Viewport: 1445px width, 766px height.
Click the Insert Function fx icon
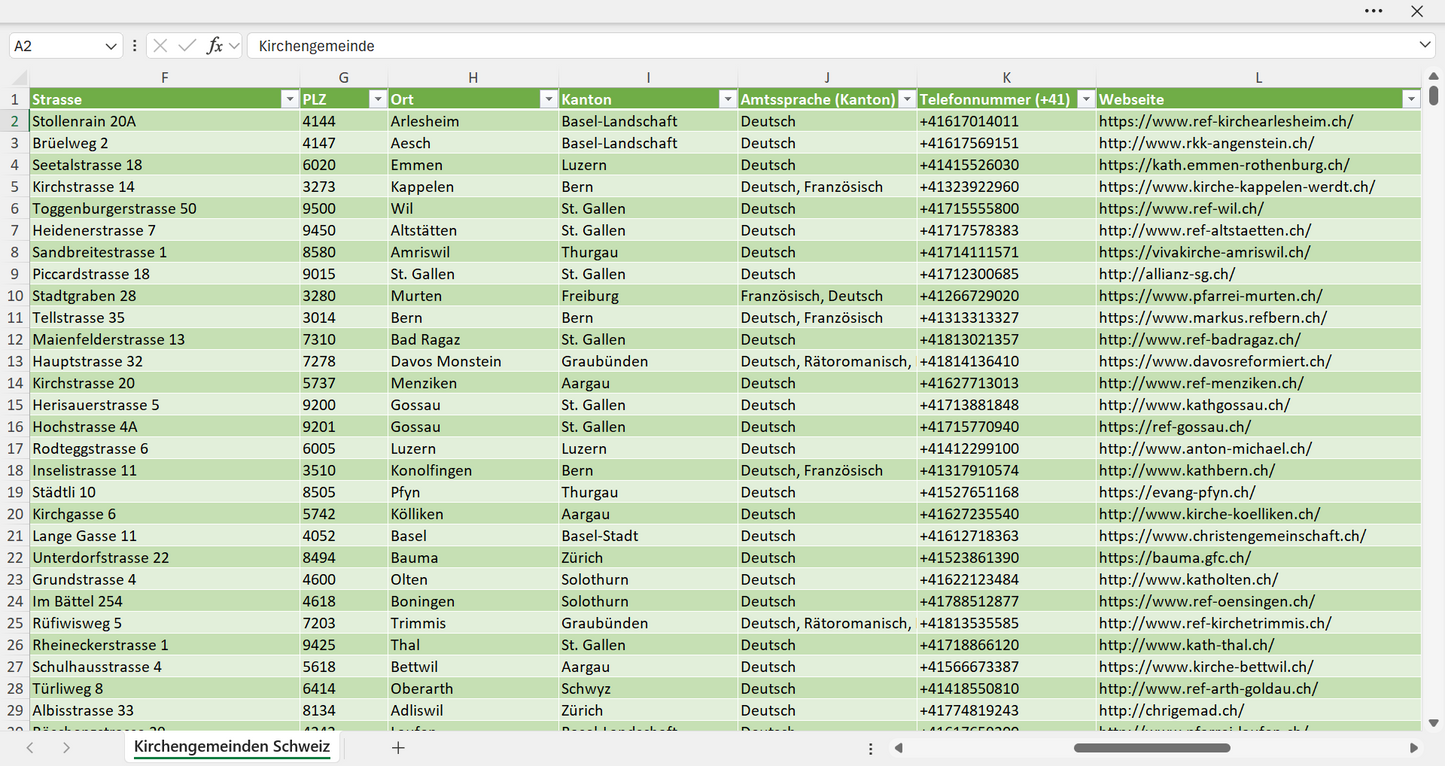click(214, 46)
